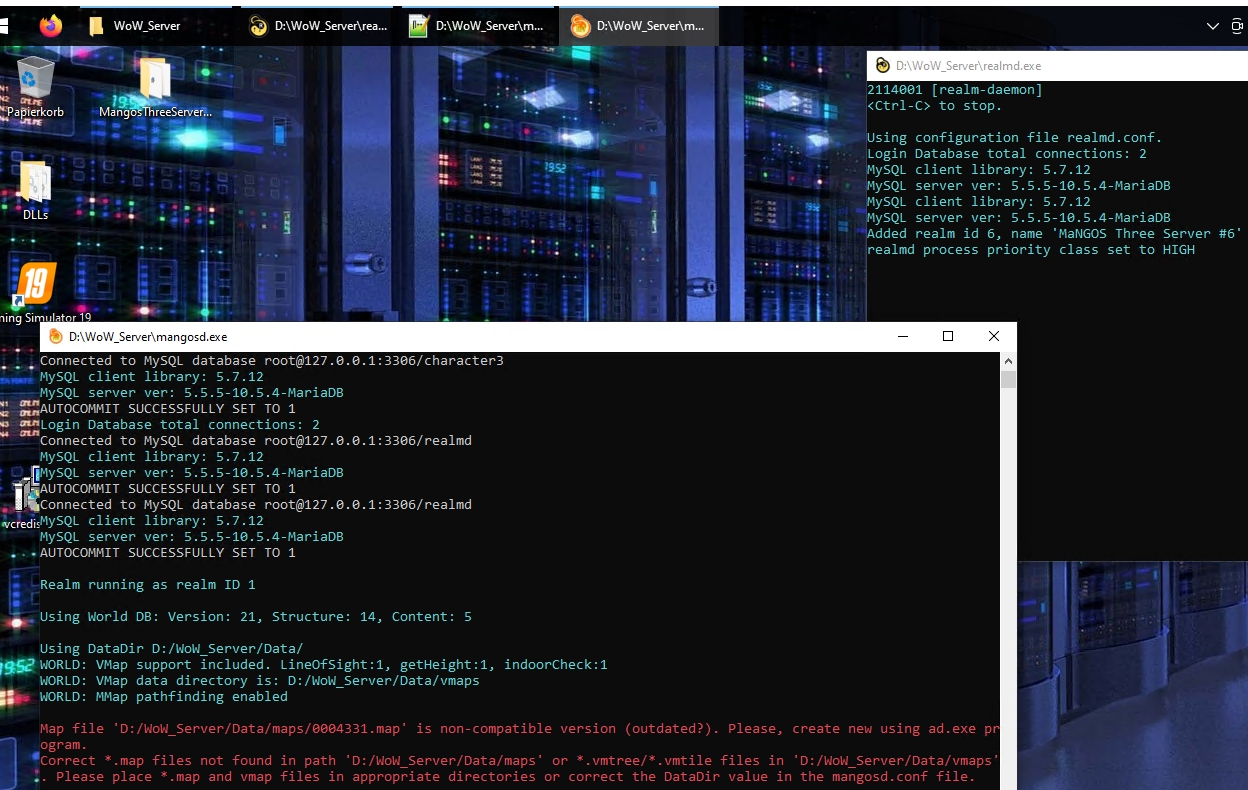Close the mangosd.exe console window
The height and width of the screenshot is (790, 1248).
click(994, 337)
